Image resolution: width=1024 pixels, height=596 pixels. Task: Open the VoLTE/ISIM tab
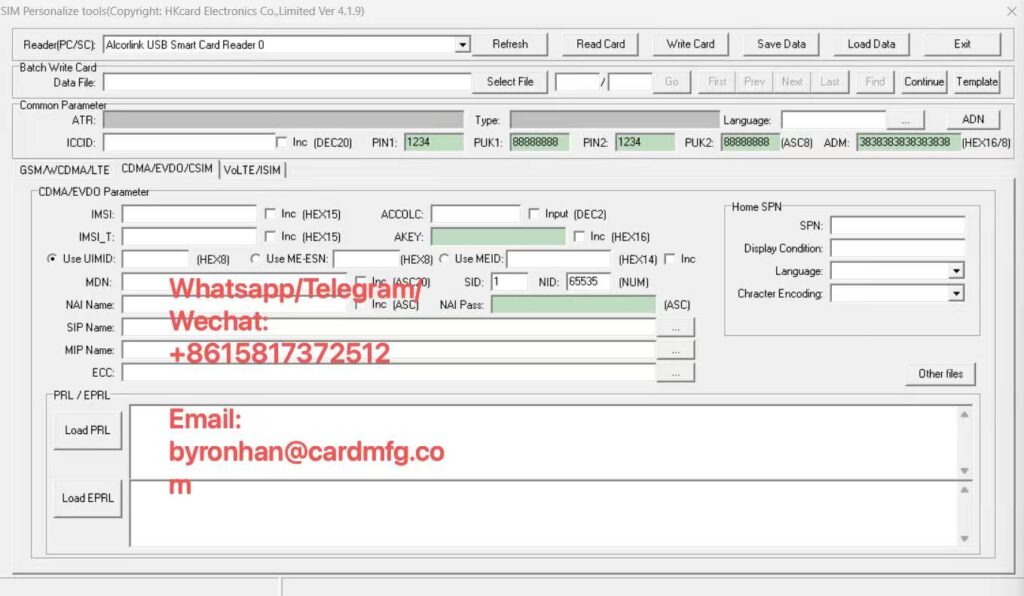(x=252, y=170)
